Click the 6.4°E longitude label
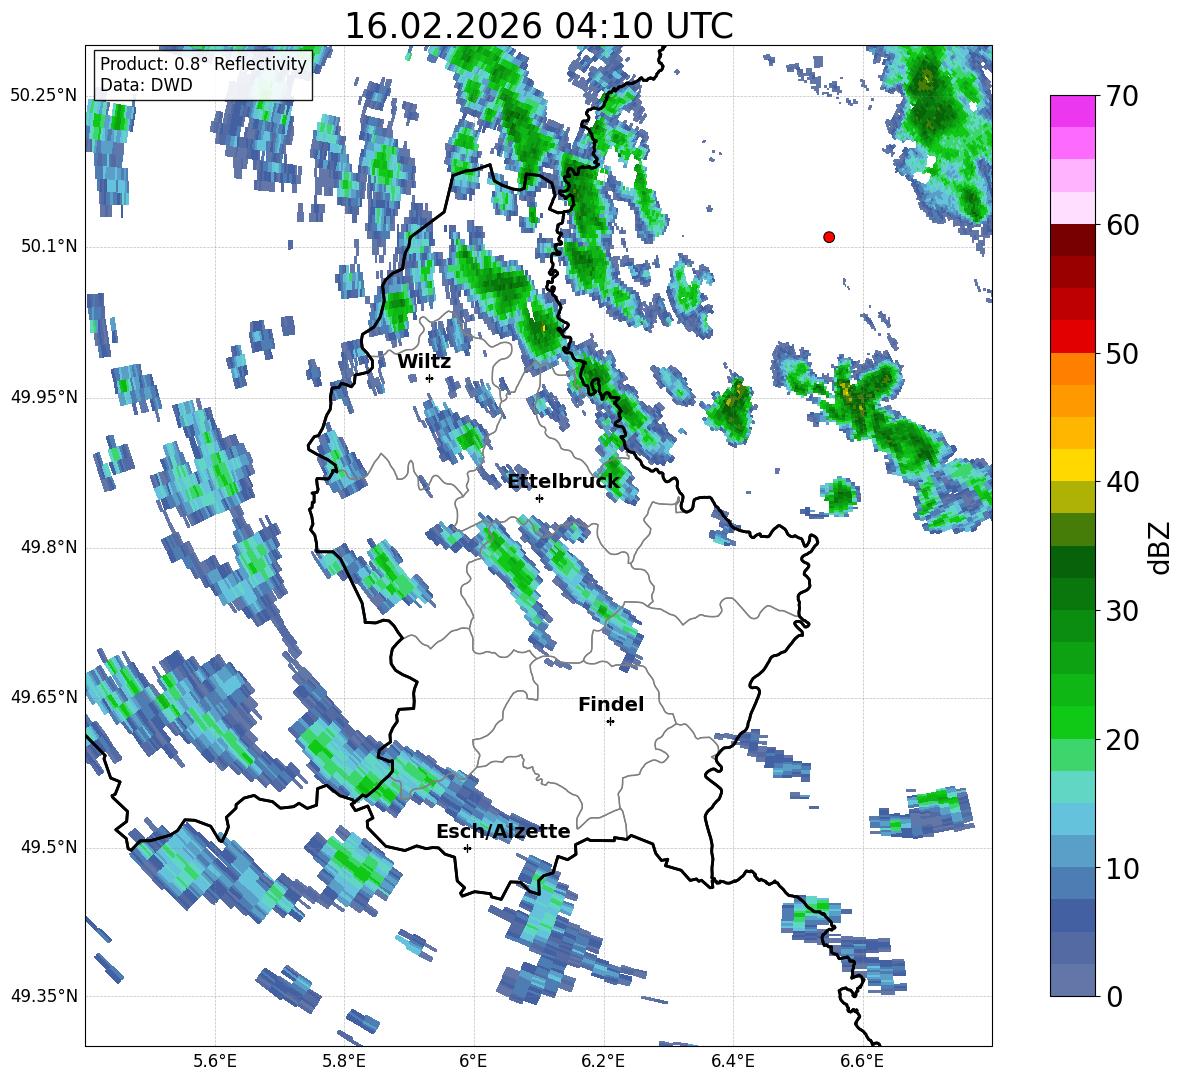Image resolution: width=1184 pixels, height=1081 pixels. [732, 1061]
